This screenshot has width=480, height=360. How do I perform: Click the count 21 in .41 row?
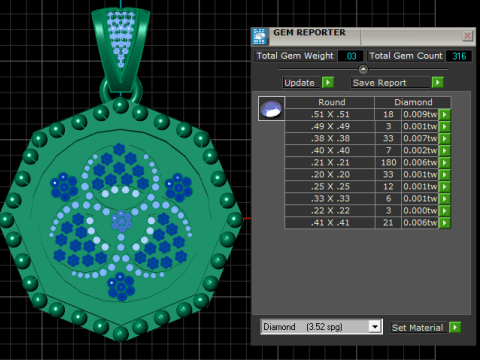(388, 222)
